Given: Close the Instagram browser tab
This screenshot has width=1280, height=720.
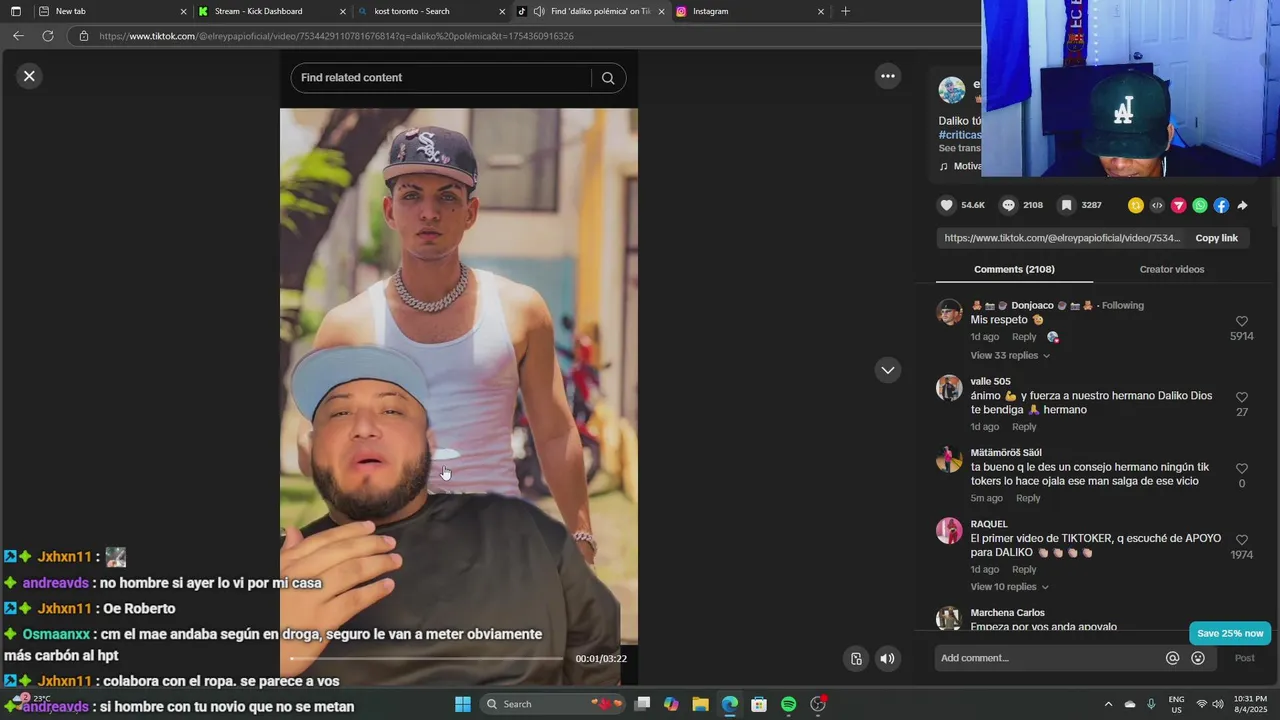Looking at the screenshot, I should [x=821, y=11].
